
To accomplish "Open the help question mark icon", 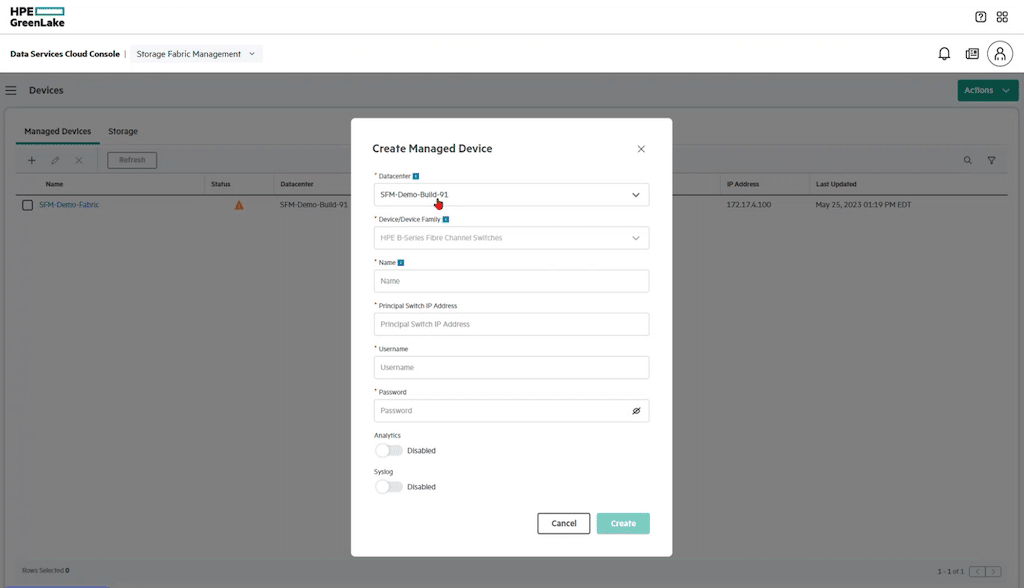I will (x=980, y=17).
